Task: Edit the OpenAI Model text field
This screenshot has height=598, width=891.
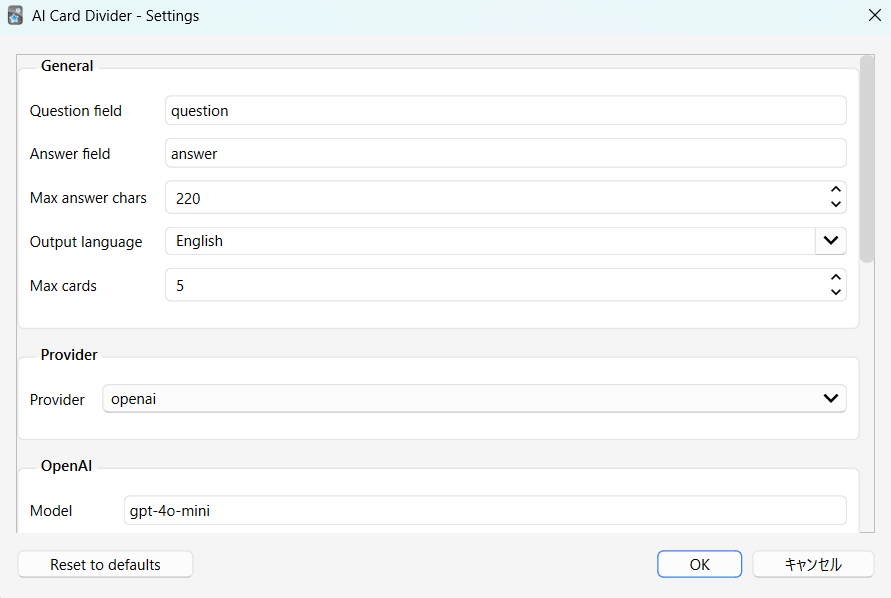Action: tap(484, 510)
